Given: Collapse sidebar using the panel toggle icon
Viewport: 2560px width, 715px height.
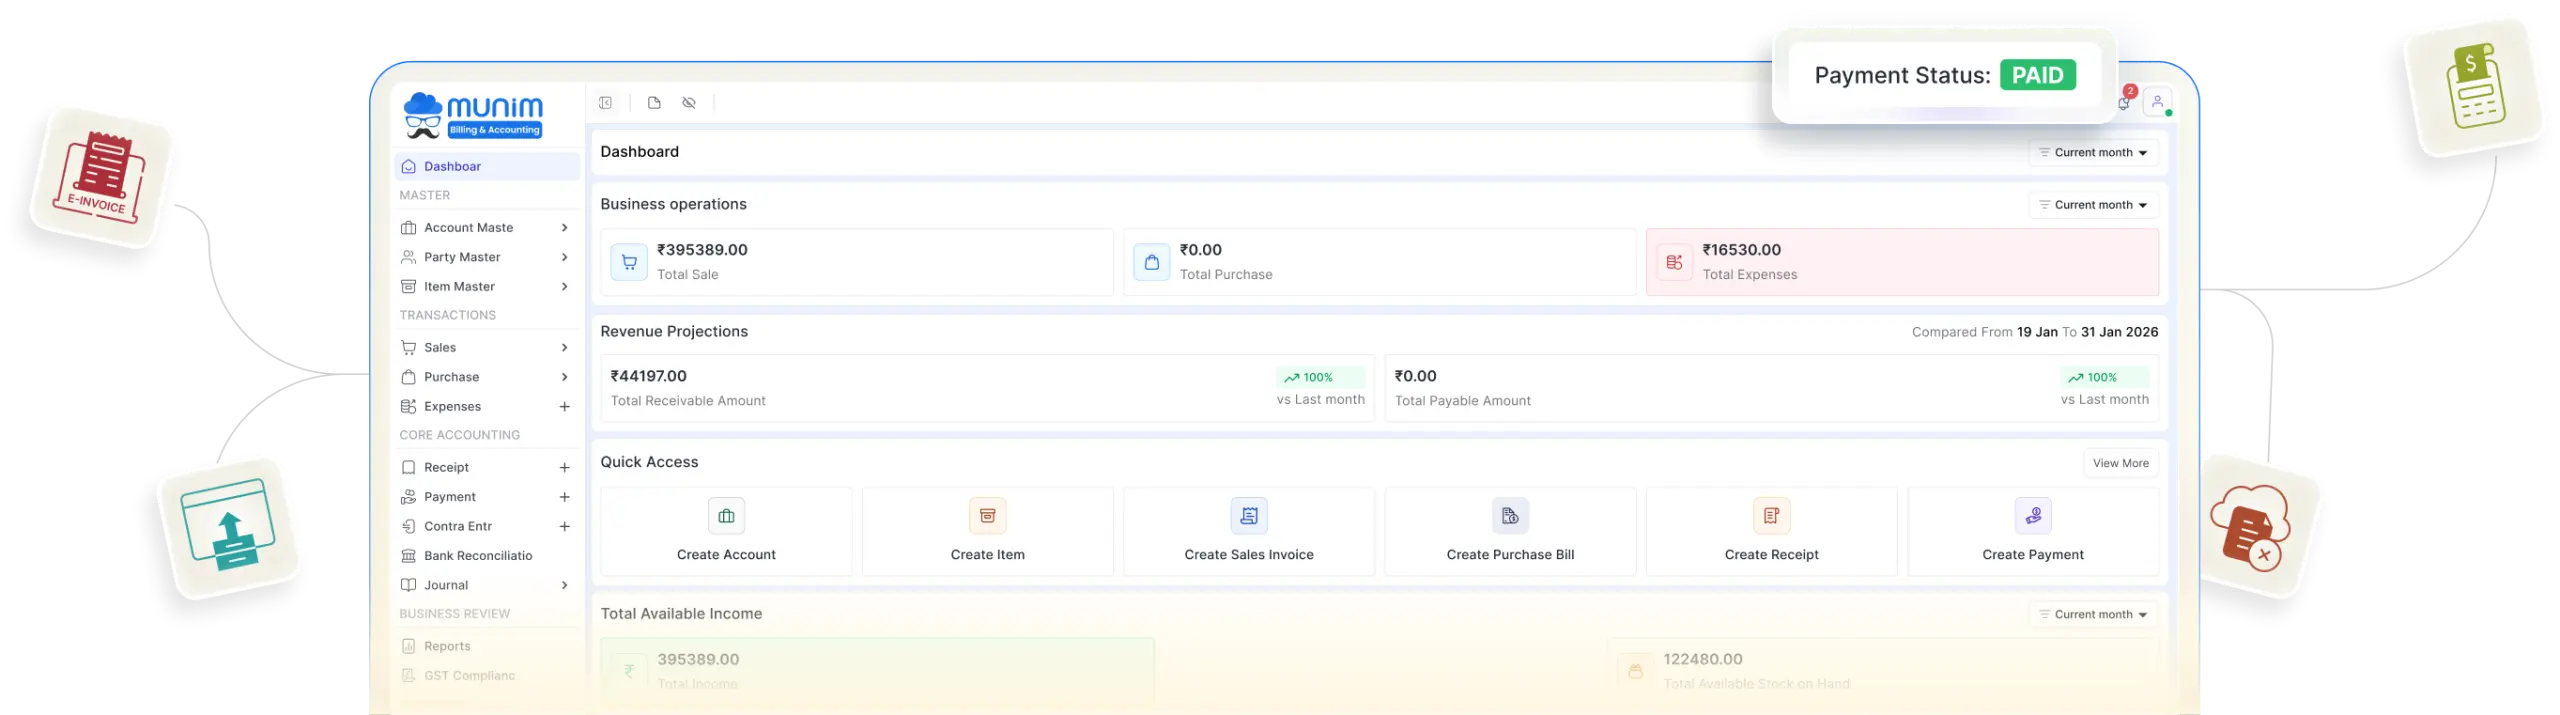Looking at the screenshot, I should (605, 103).
